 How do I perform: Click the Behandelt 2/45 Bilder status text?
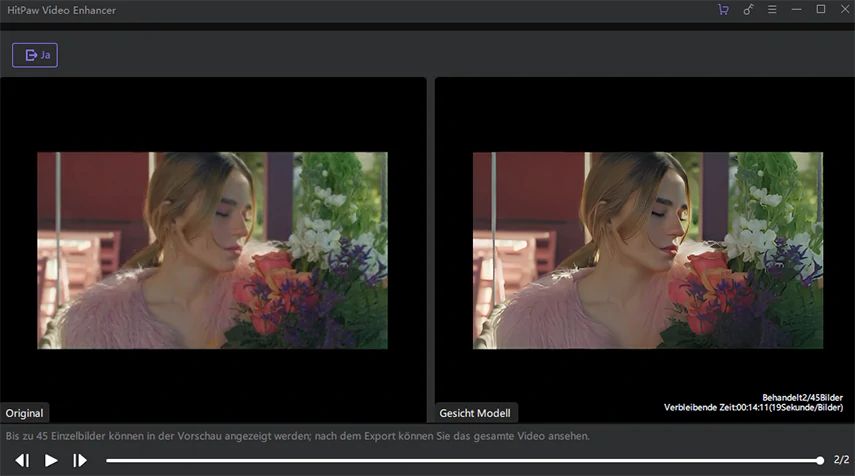pos(802,397)
